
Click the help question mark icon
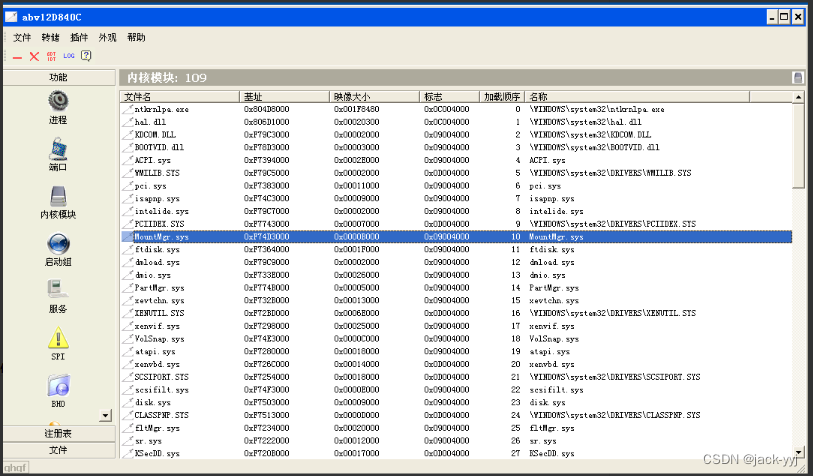pyautogui.click(x=87, y=55)
